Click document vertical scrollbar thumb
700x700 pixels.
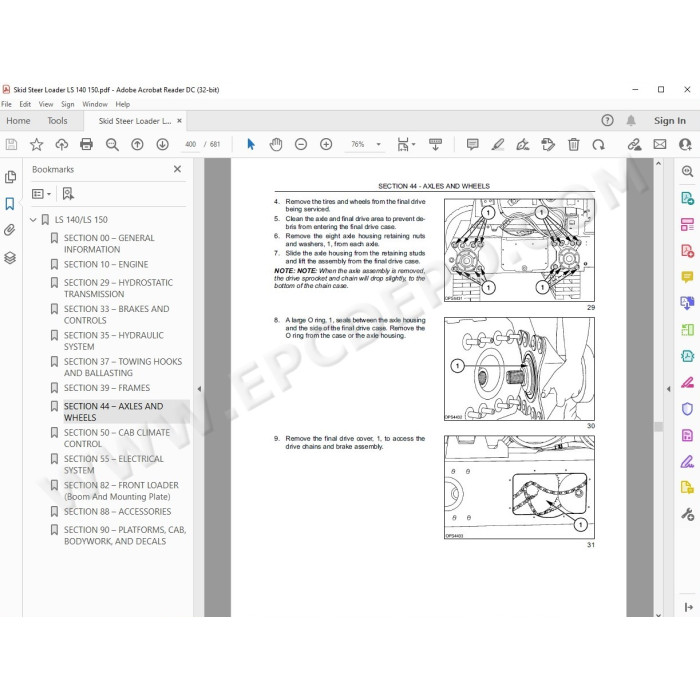pyautogui.click(x=658, y=426)
